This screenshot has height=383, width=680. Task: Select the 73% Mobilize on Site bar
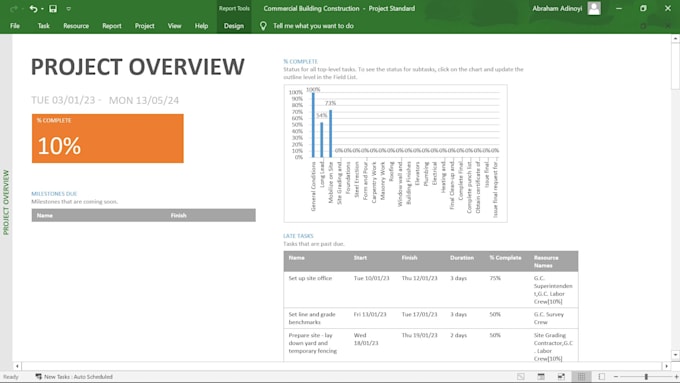point(330,134)
